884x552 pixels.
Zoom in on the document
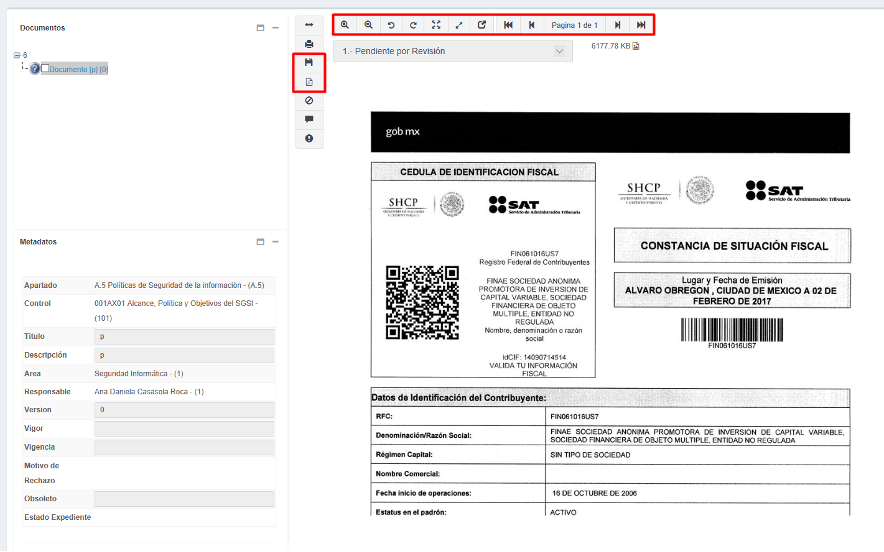pyautogui.click(x=345, y=25)
